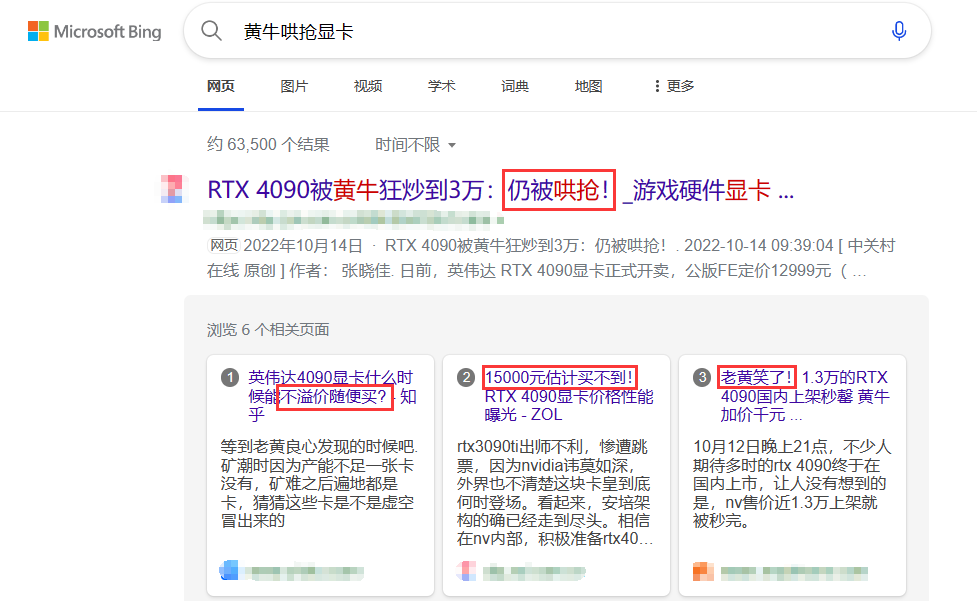The height and width of the screenshot is (601, 977).
Task: Open the 时间不限 time filter dropdown
Action: (415, 144)
